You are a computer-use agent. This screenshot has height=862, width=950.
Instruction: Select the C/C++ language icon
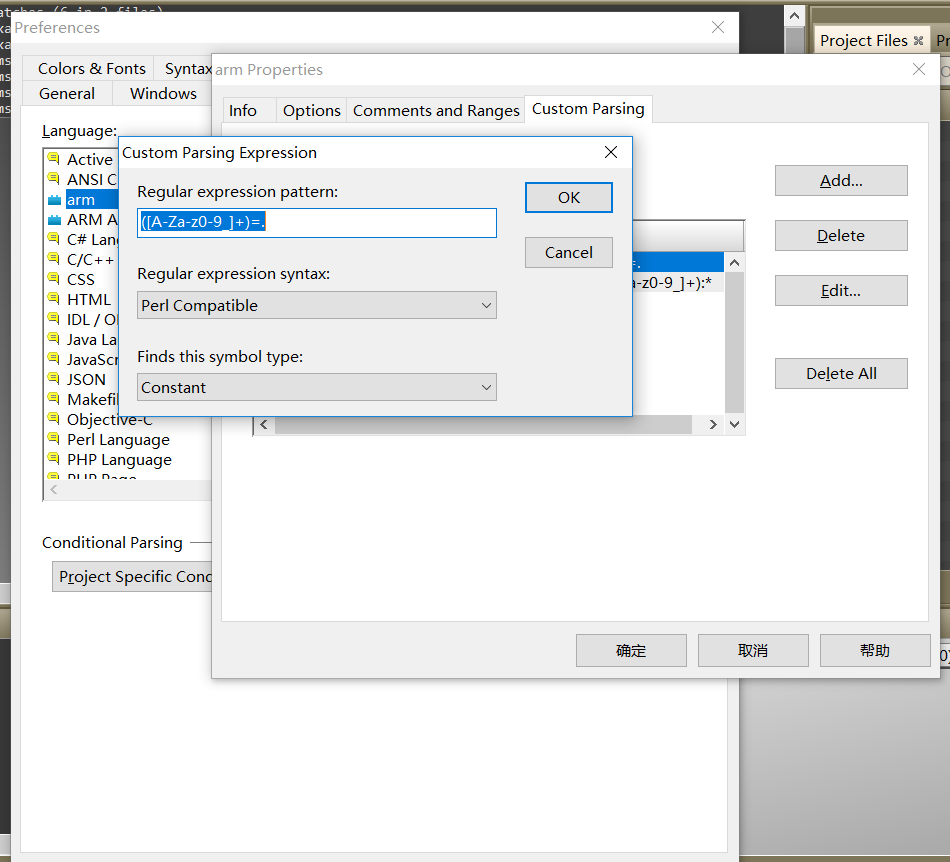pyautogui.click(x=53, y=259)
